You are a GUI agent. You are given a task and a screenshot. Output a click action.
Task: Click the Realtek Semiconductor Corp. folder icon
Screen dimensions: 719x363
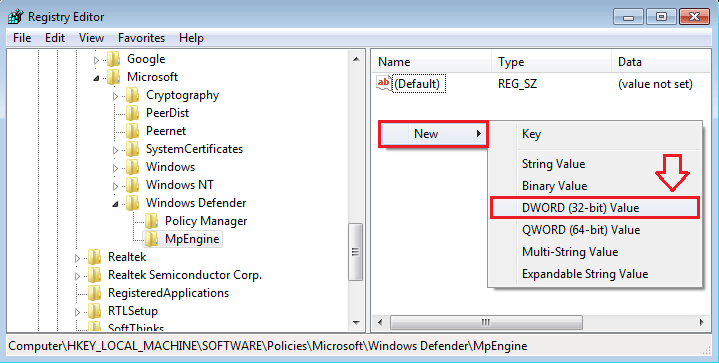pos(94,275)
